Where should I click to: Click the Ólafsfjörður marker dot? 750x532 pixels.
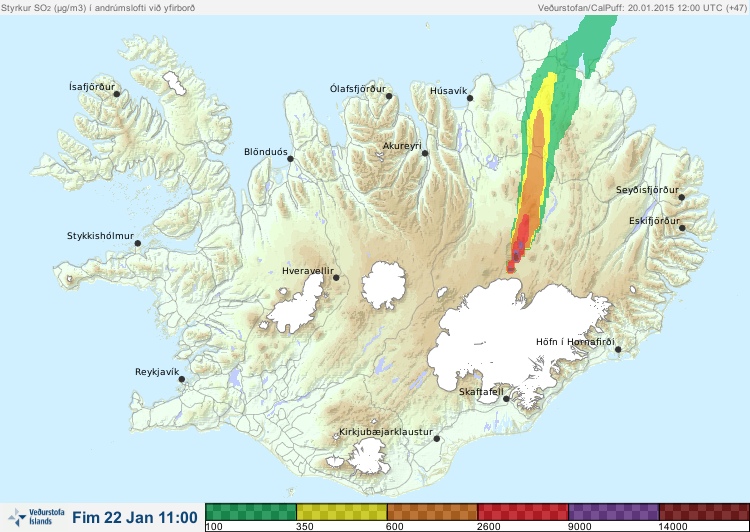click(x=389, y=96)
